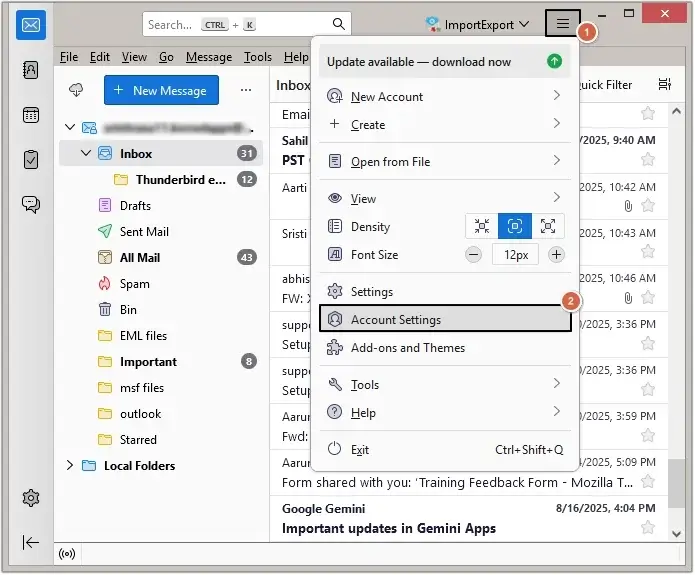695x575 pixels.
Task: Click the Get Messages cloud icon
Action: point(76,90)
